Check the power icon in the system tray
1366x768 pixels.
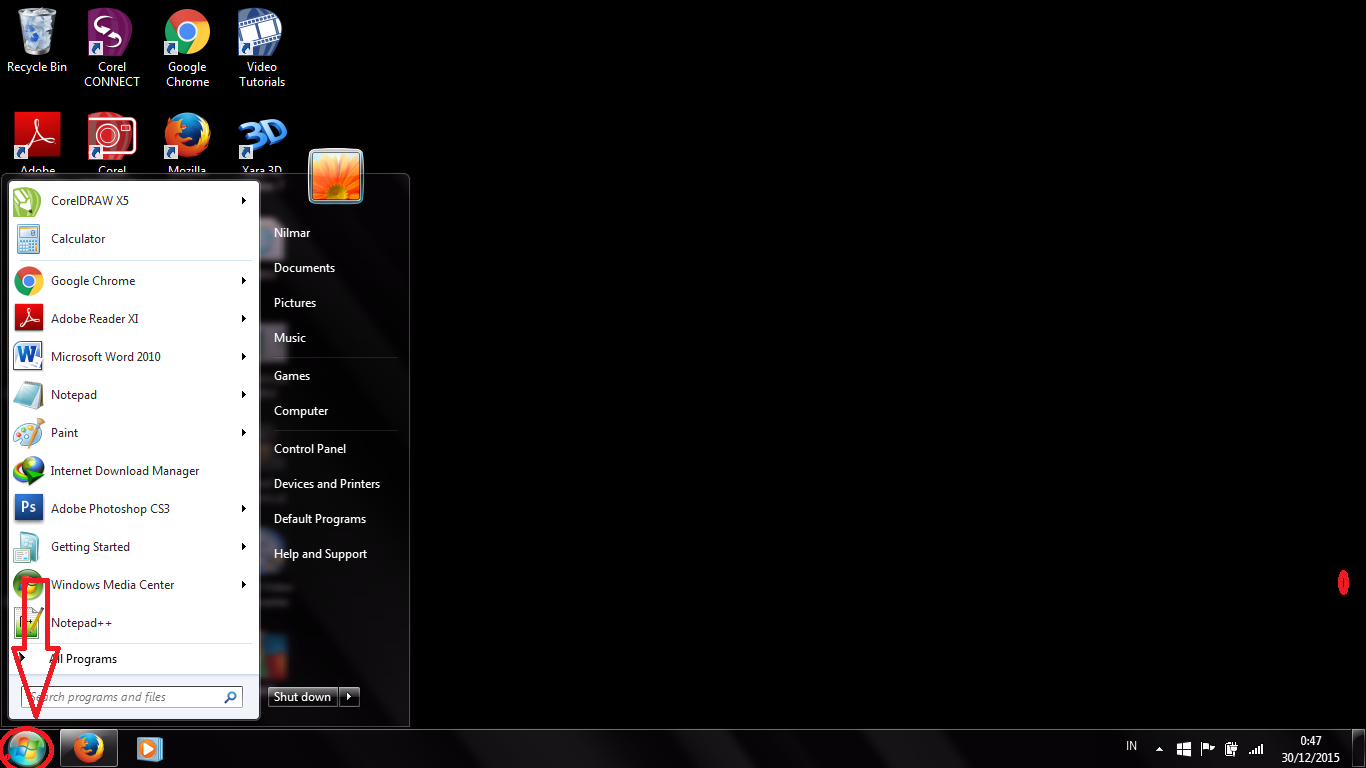coord(1232,748)
